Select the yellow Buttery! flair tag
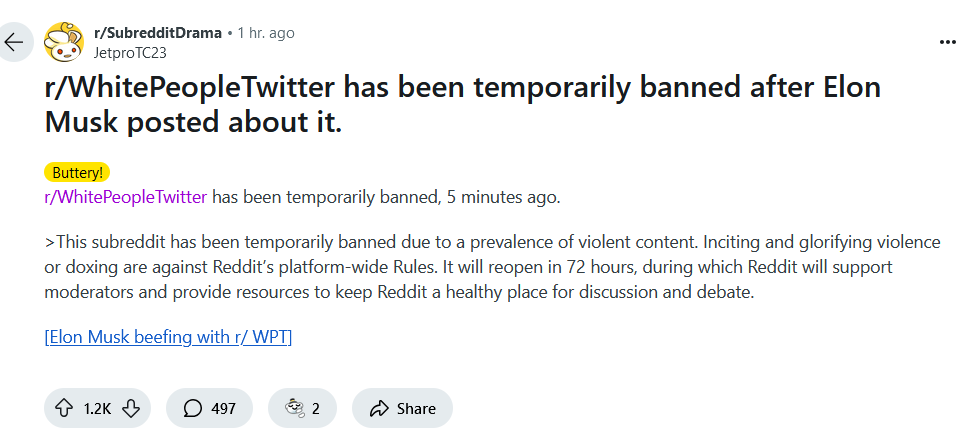The image size is (977, 436). [x=77, y=173]
